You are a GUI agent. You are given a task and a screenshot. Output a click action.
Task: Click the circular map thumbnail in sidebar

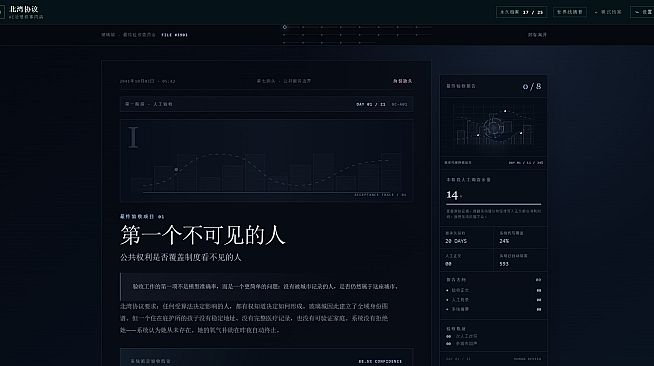coord(493,127)
